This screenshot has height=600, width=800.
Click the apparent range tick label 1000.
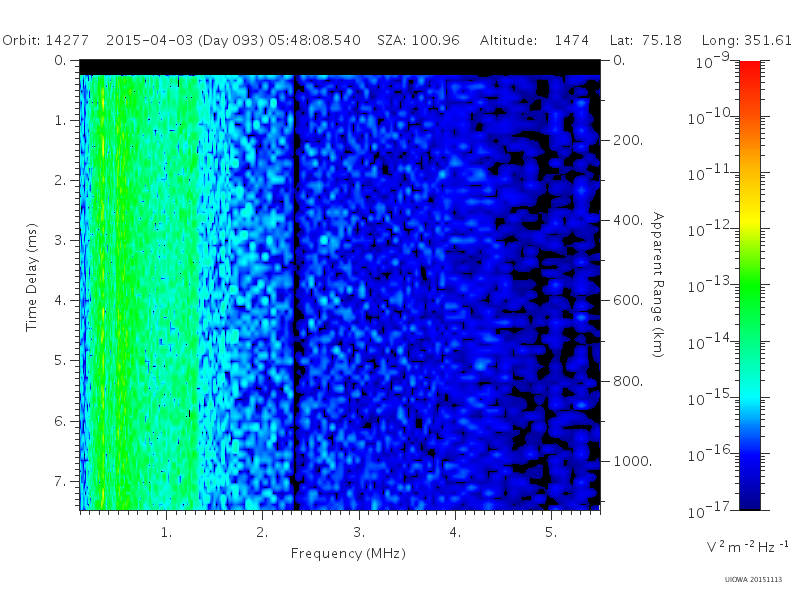tap(633, 461)
